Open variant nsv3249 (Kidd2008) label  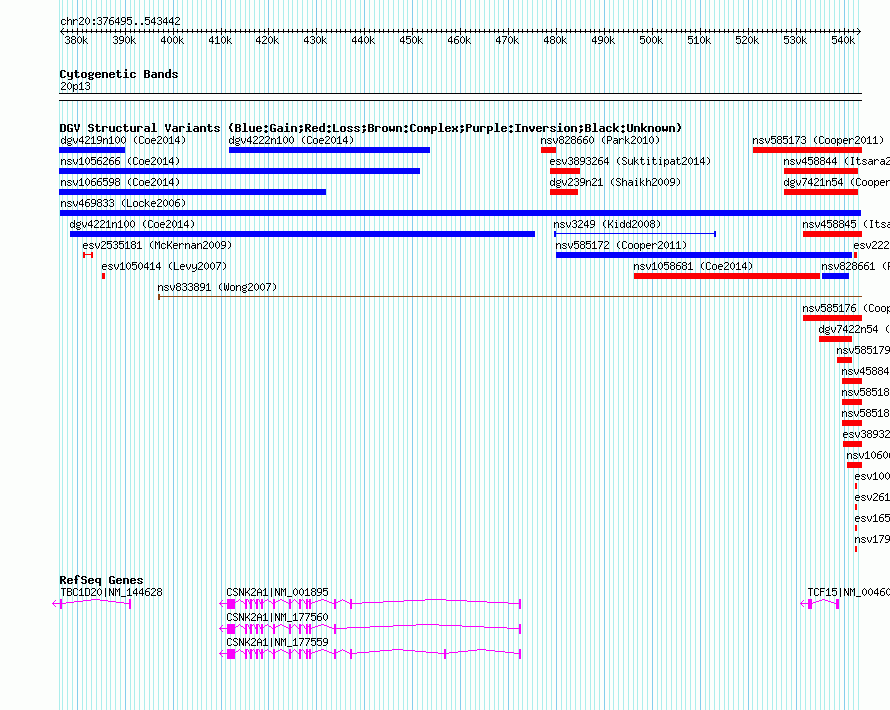(607, 224)
